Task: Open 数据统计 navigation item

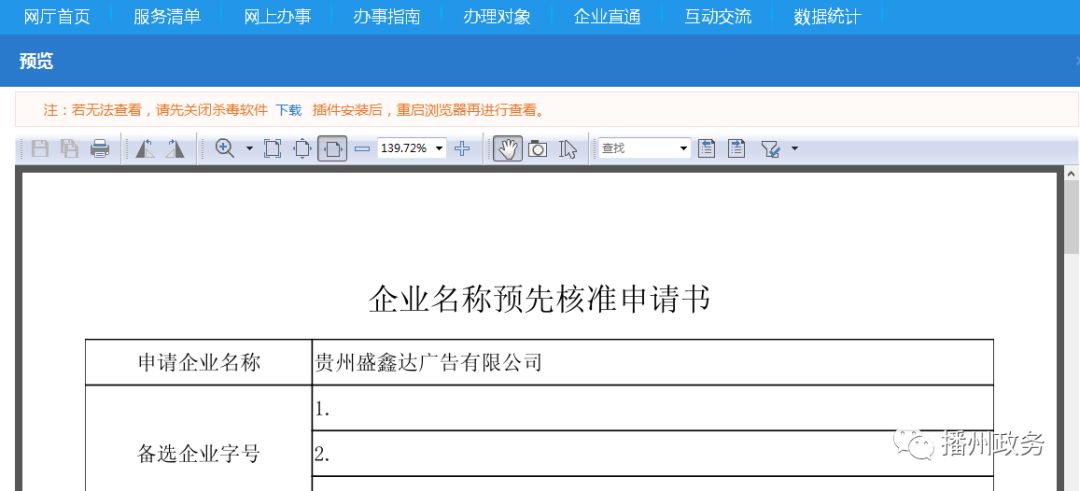Action: click(827, 17)
